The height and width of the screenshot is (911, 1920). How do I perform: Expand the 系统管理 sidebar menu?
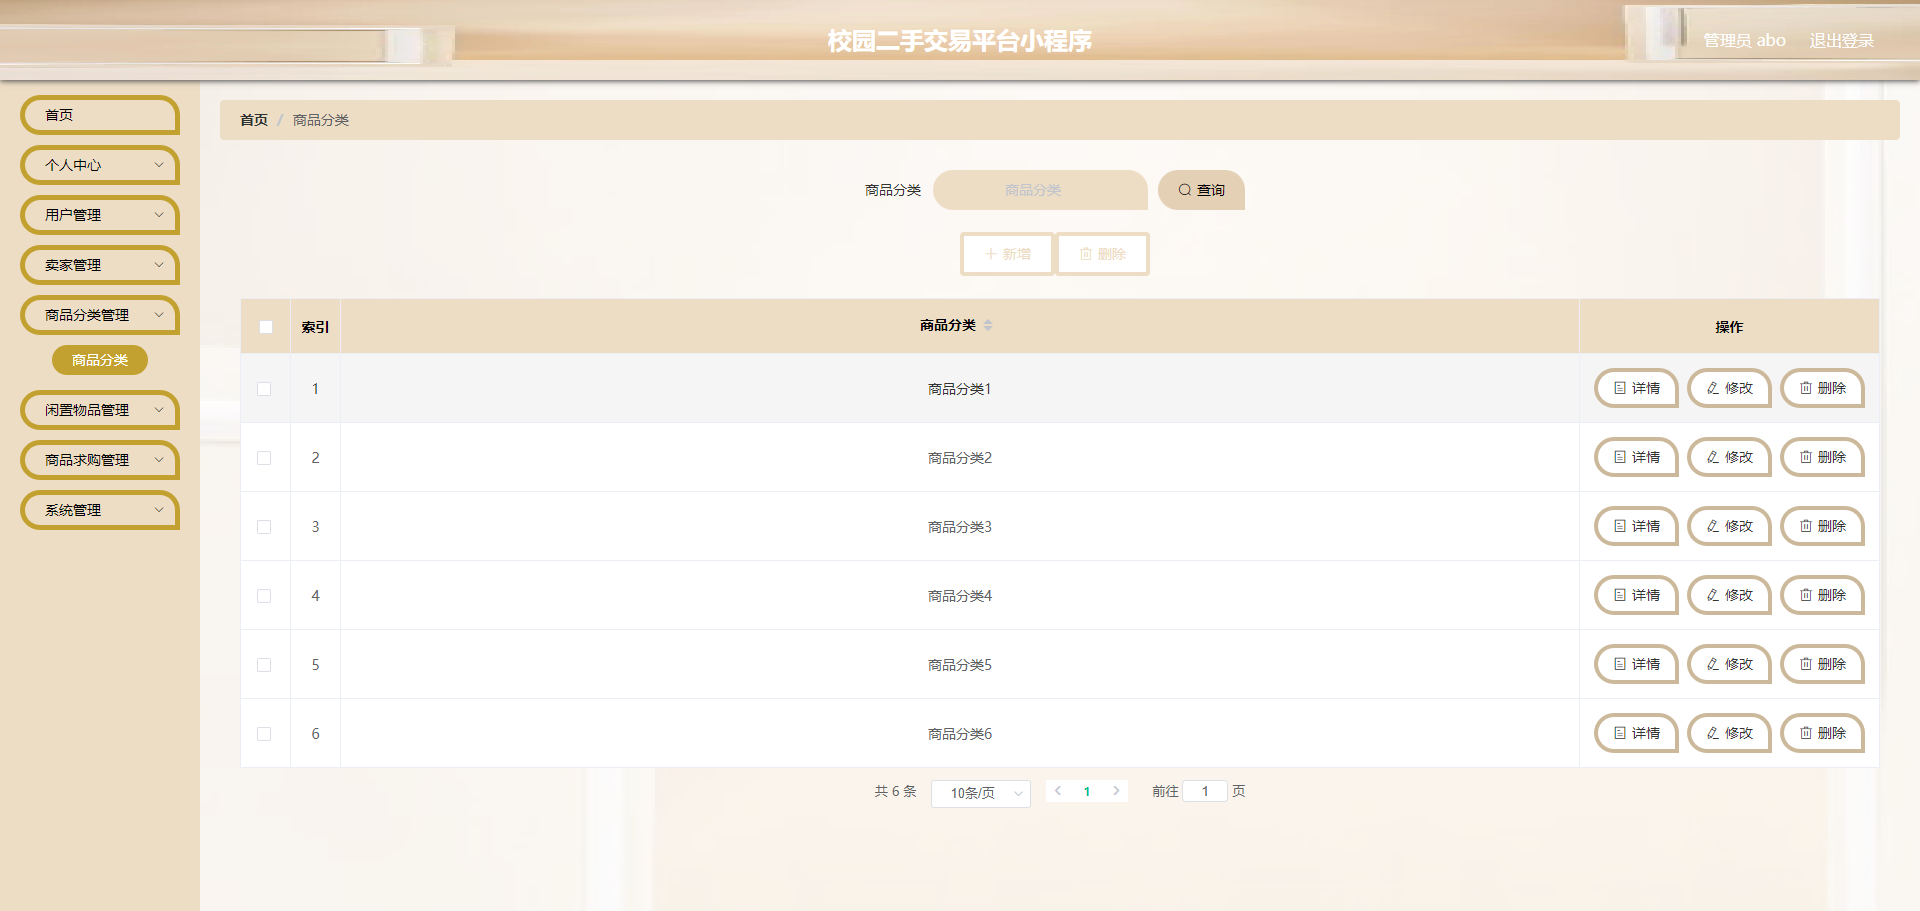tap(100, 510)
